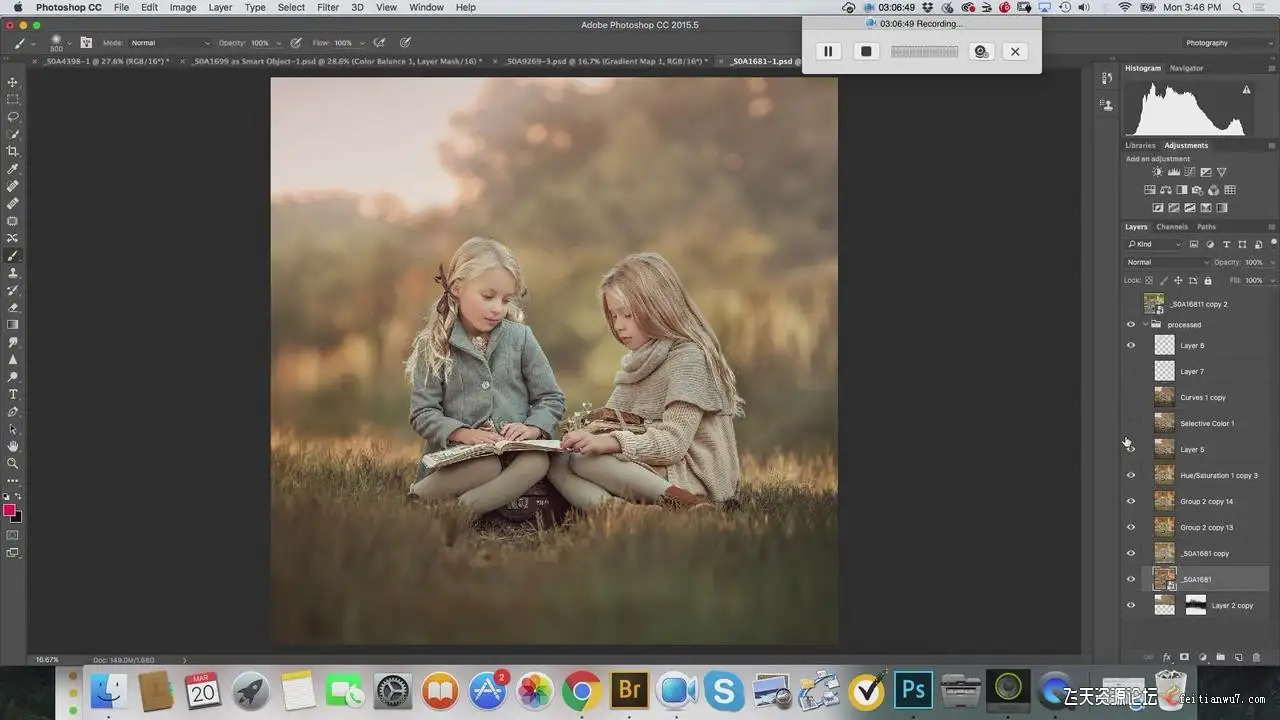
Task: Pause the screen recording
Action: 828,51
